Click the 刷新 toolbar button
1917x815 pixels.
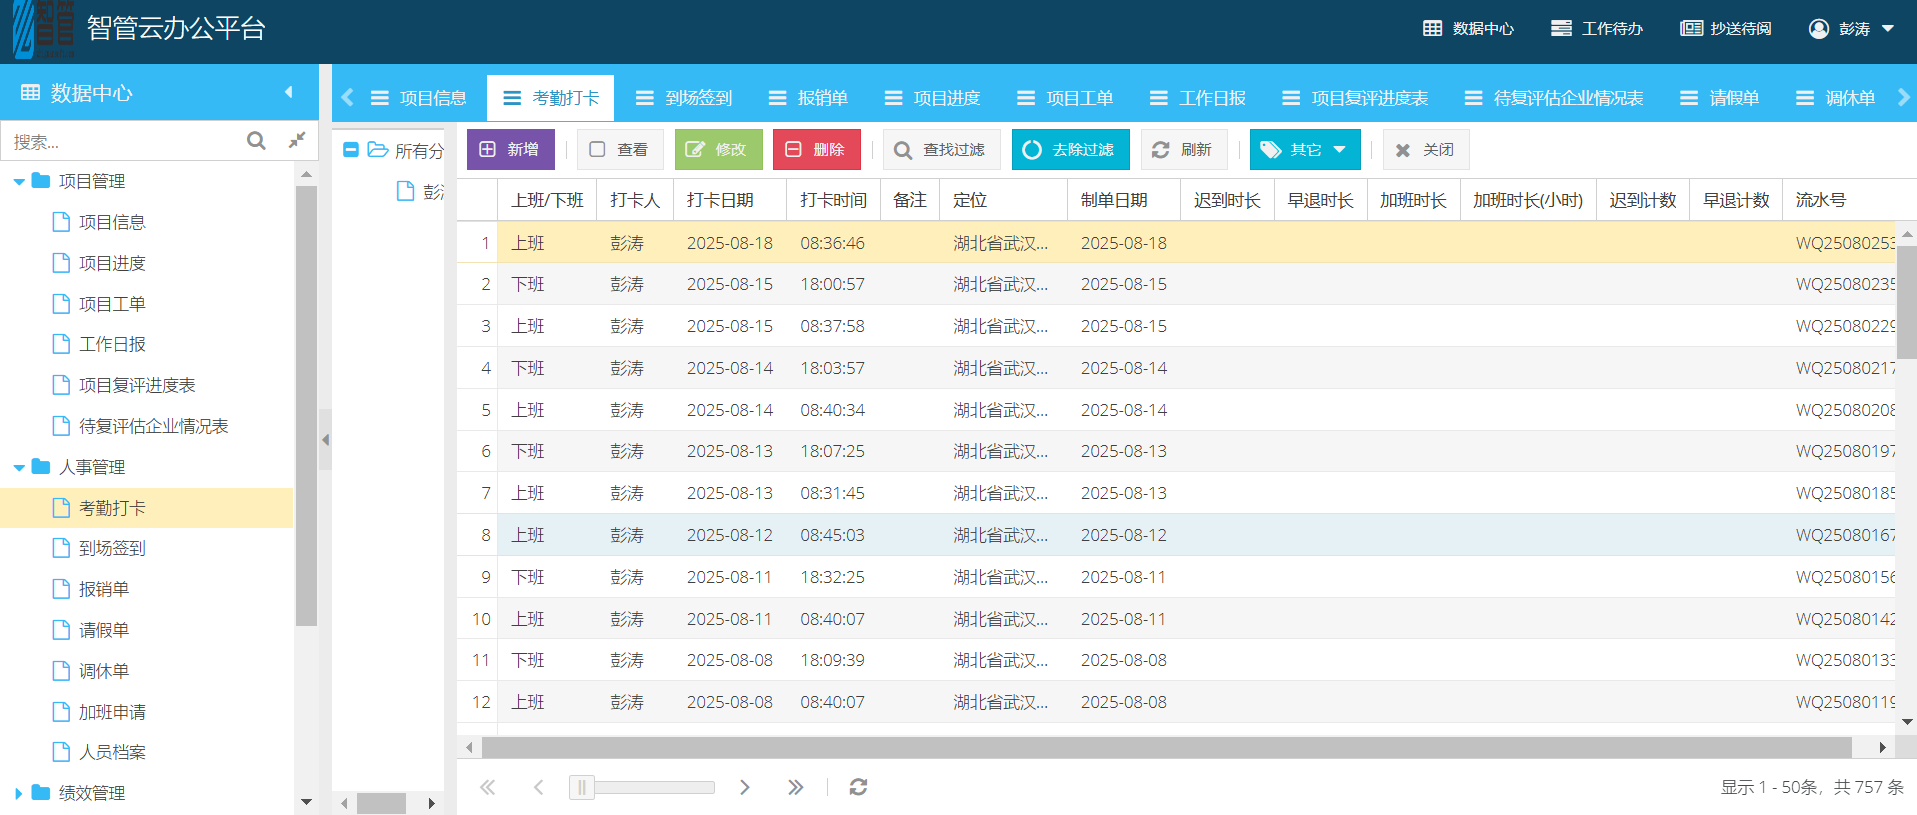1183,150
